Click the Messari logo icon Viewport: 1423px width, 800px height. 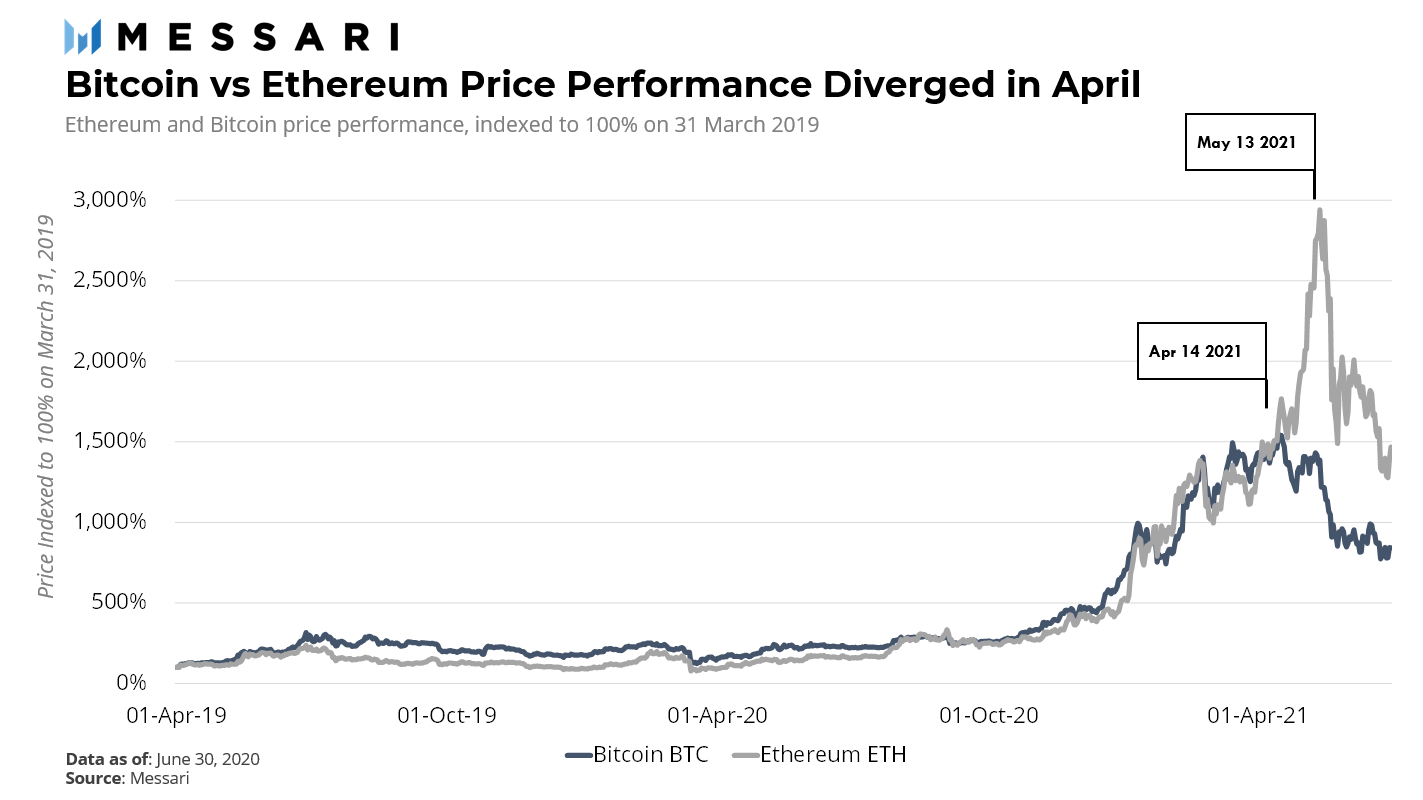pos(83,35)
